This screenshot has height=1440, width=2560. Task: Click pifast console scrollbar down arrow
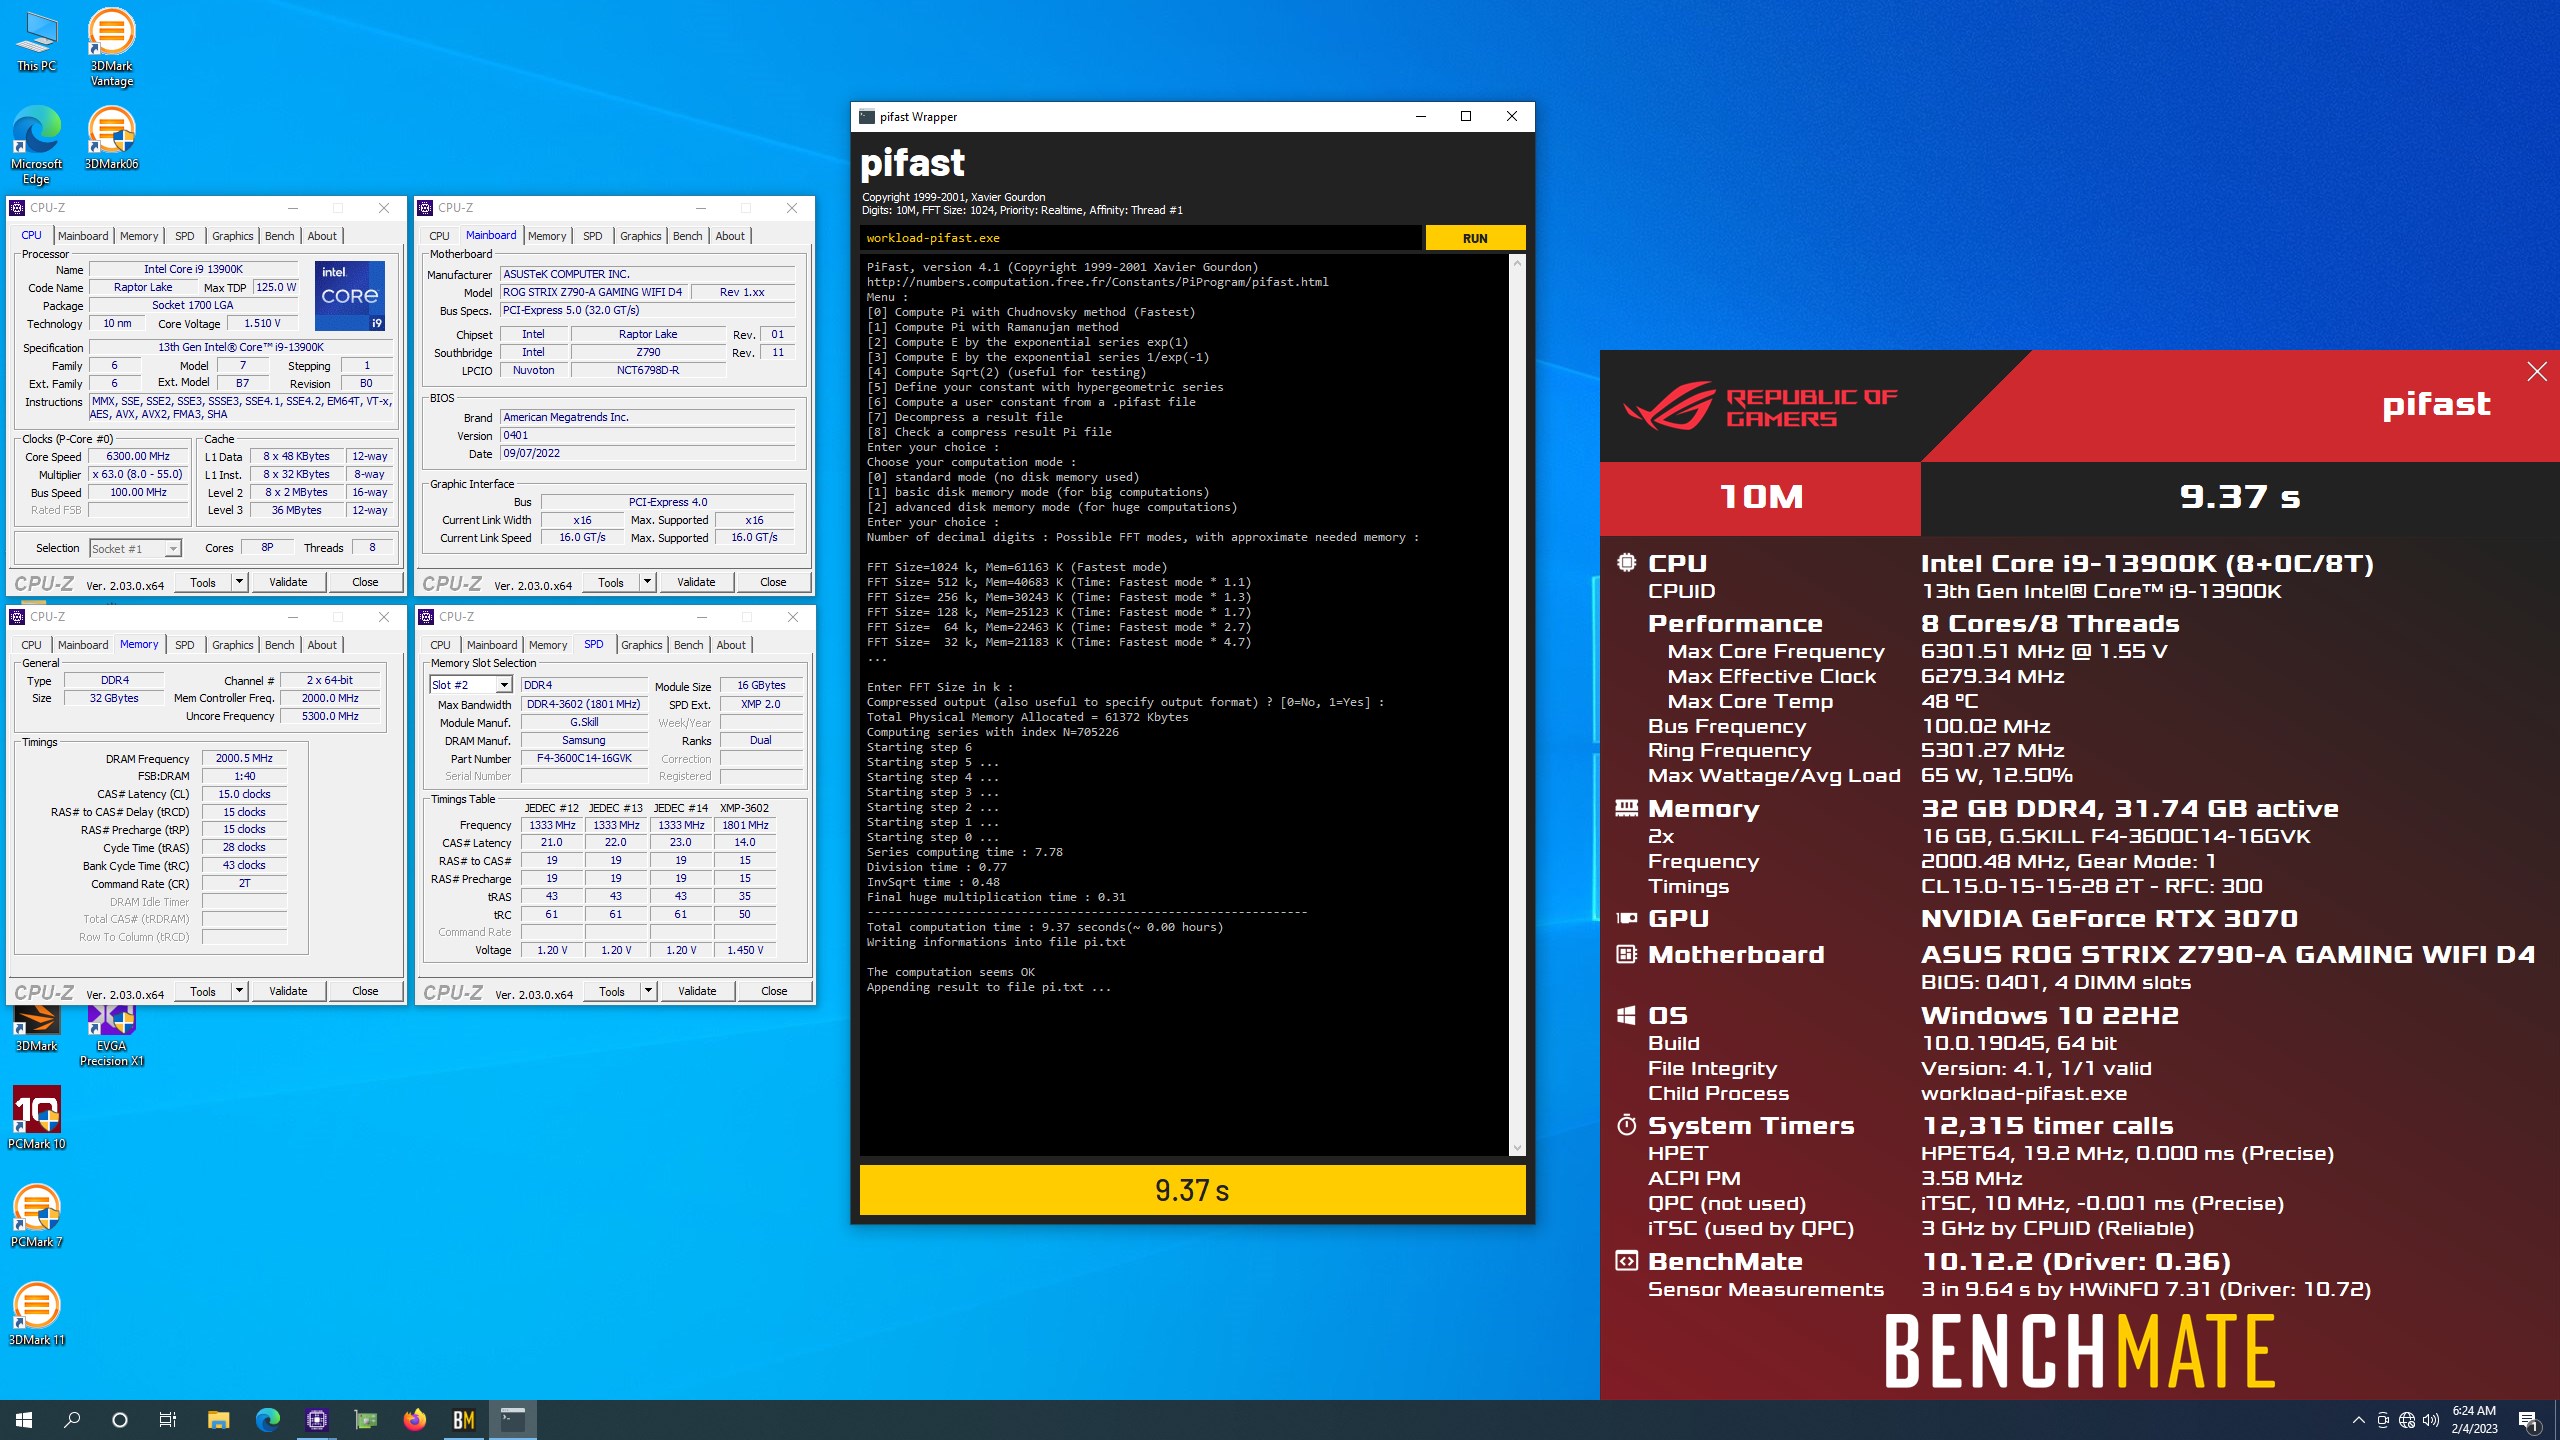click(1517, 1148)
